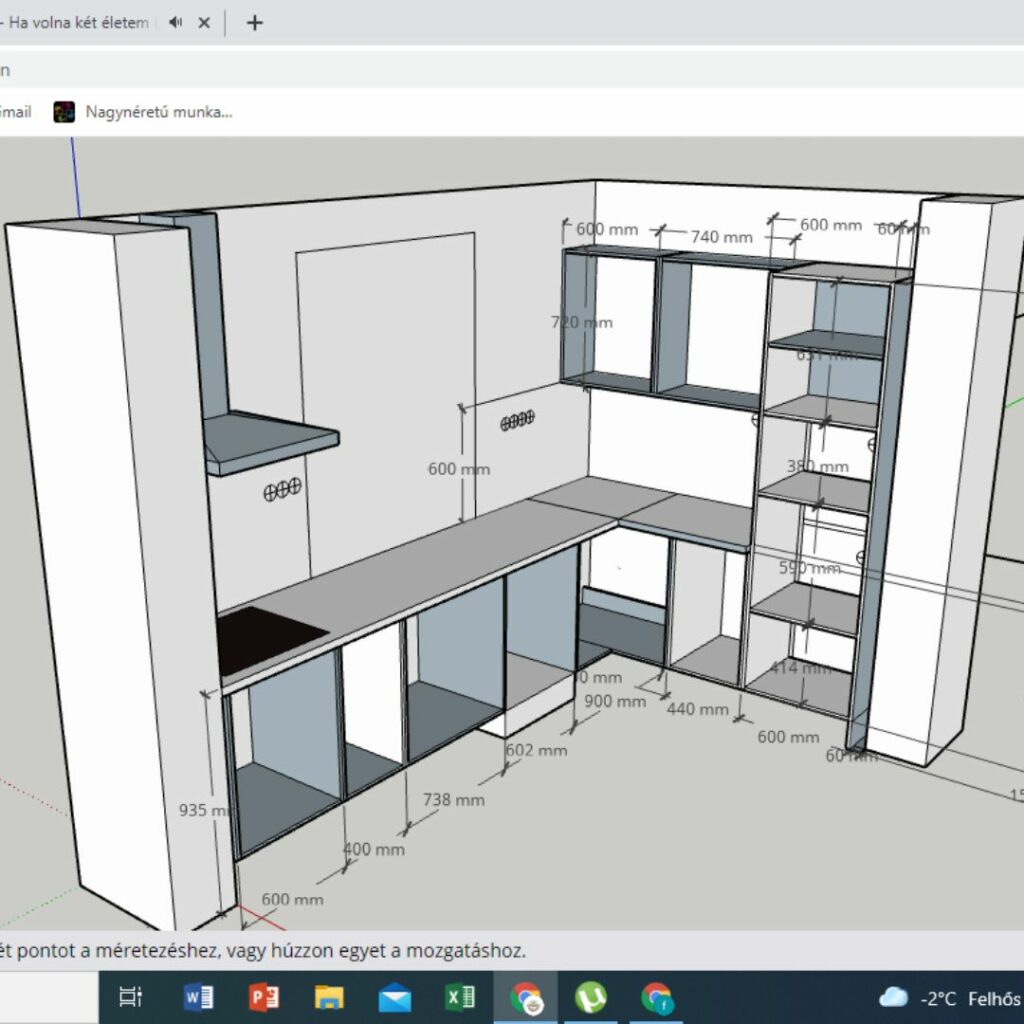Open the Mail app from the taskbar
1024x1024 pixels.
click(x=394, y=998)
